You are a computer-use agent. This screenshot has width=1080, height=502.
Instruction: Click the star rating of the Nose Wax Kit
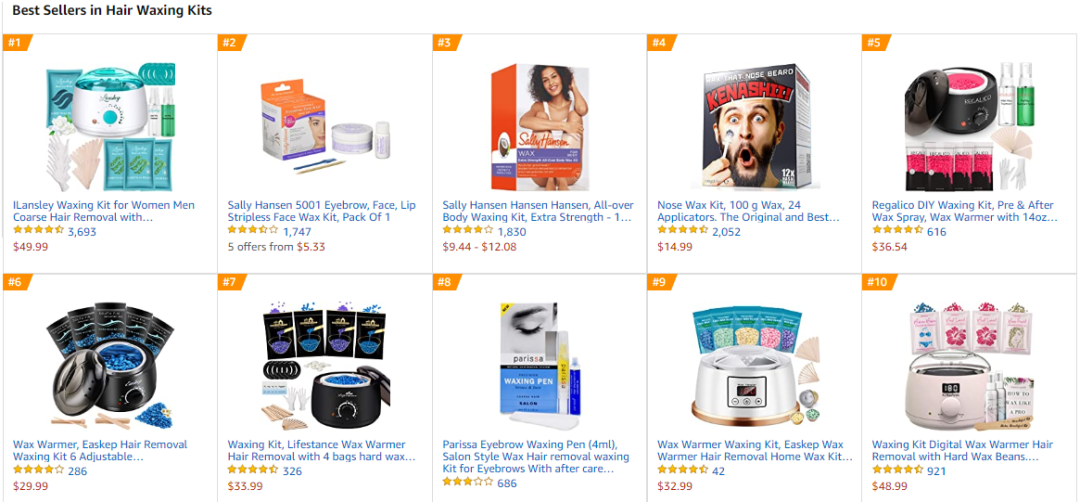point(683,231)
